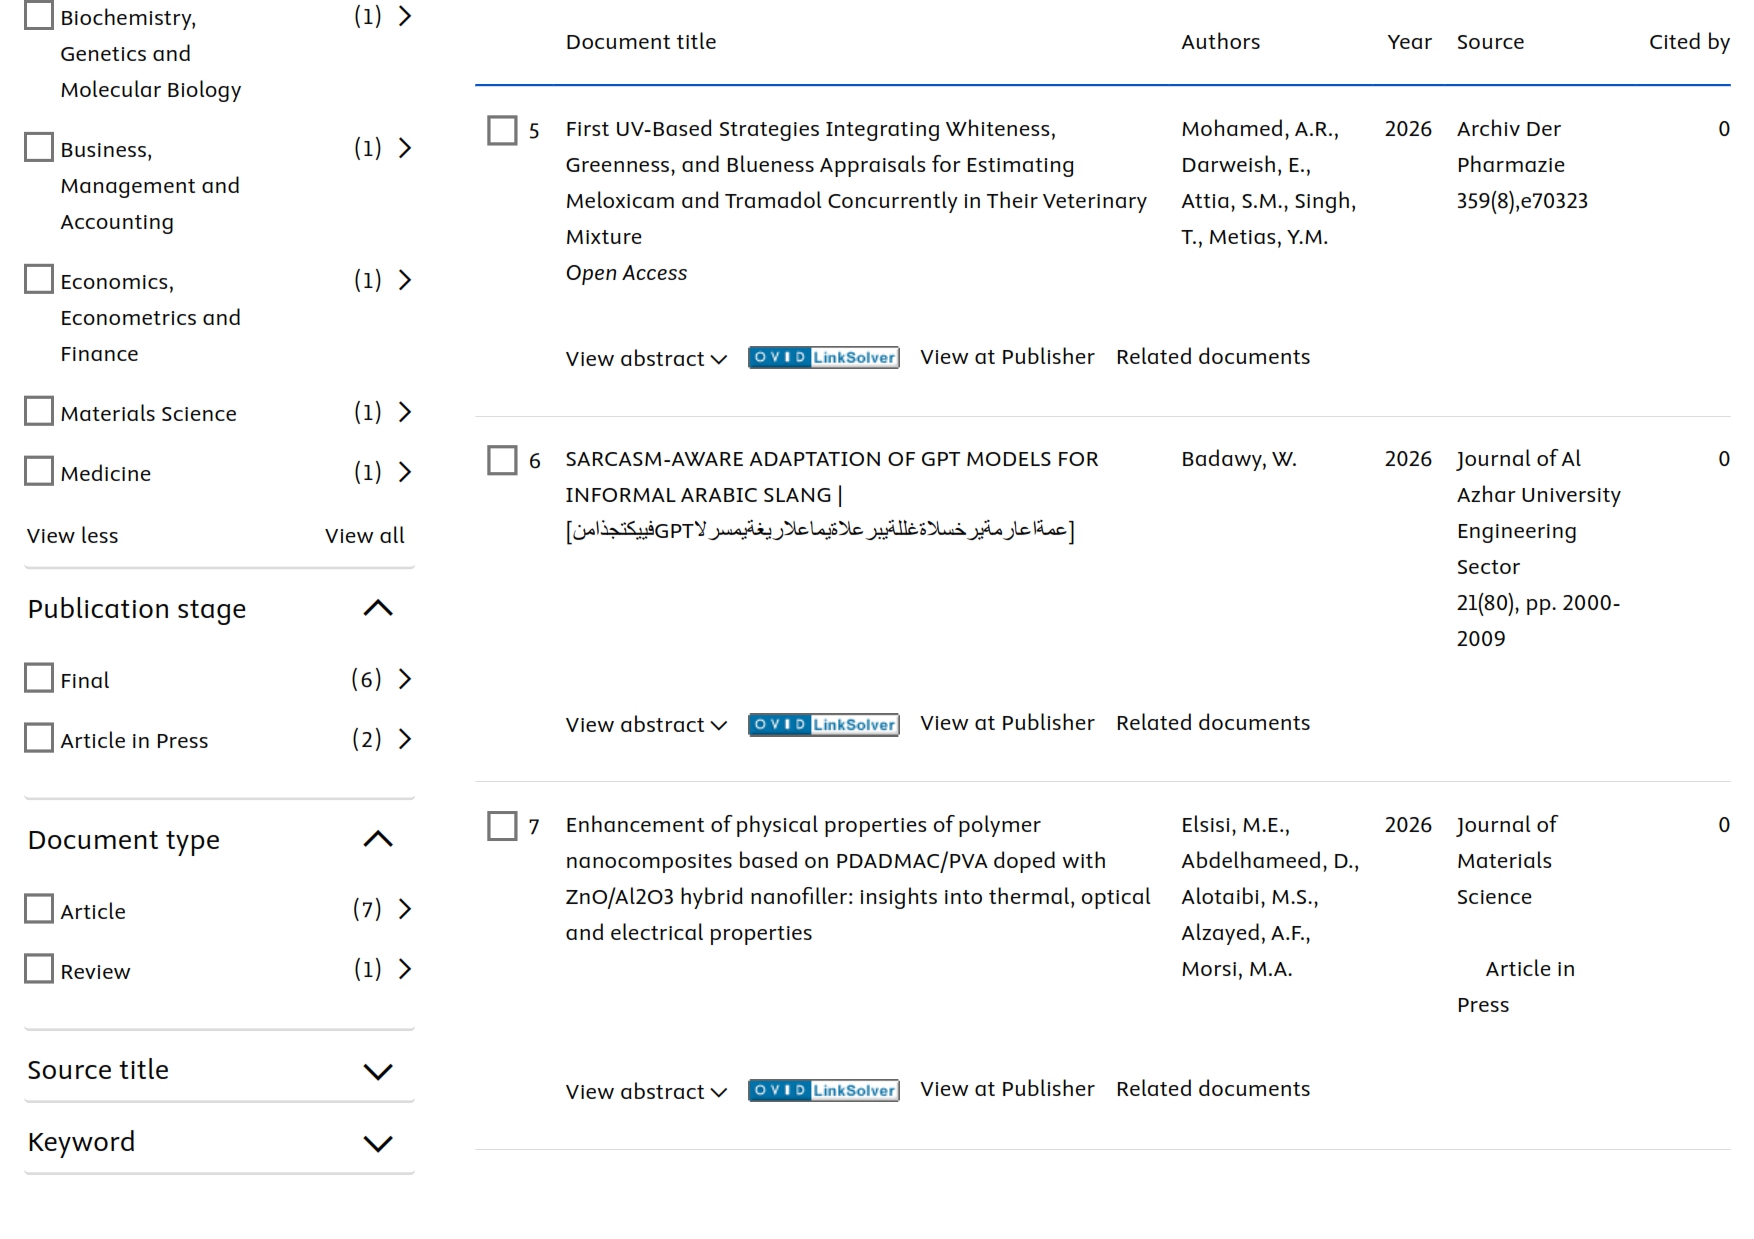Open Related documents for document 6
1754x1239 pixels.
1213,723
